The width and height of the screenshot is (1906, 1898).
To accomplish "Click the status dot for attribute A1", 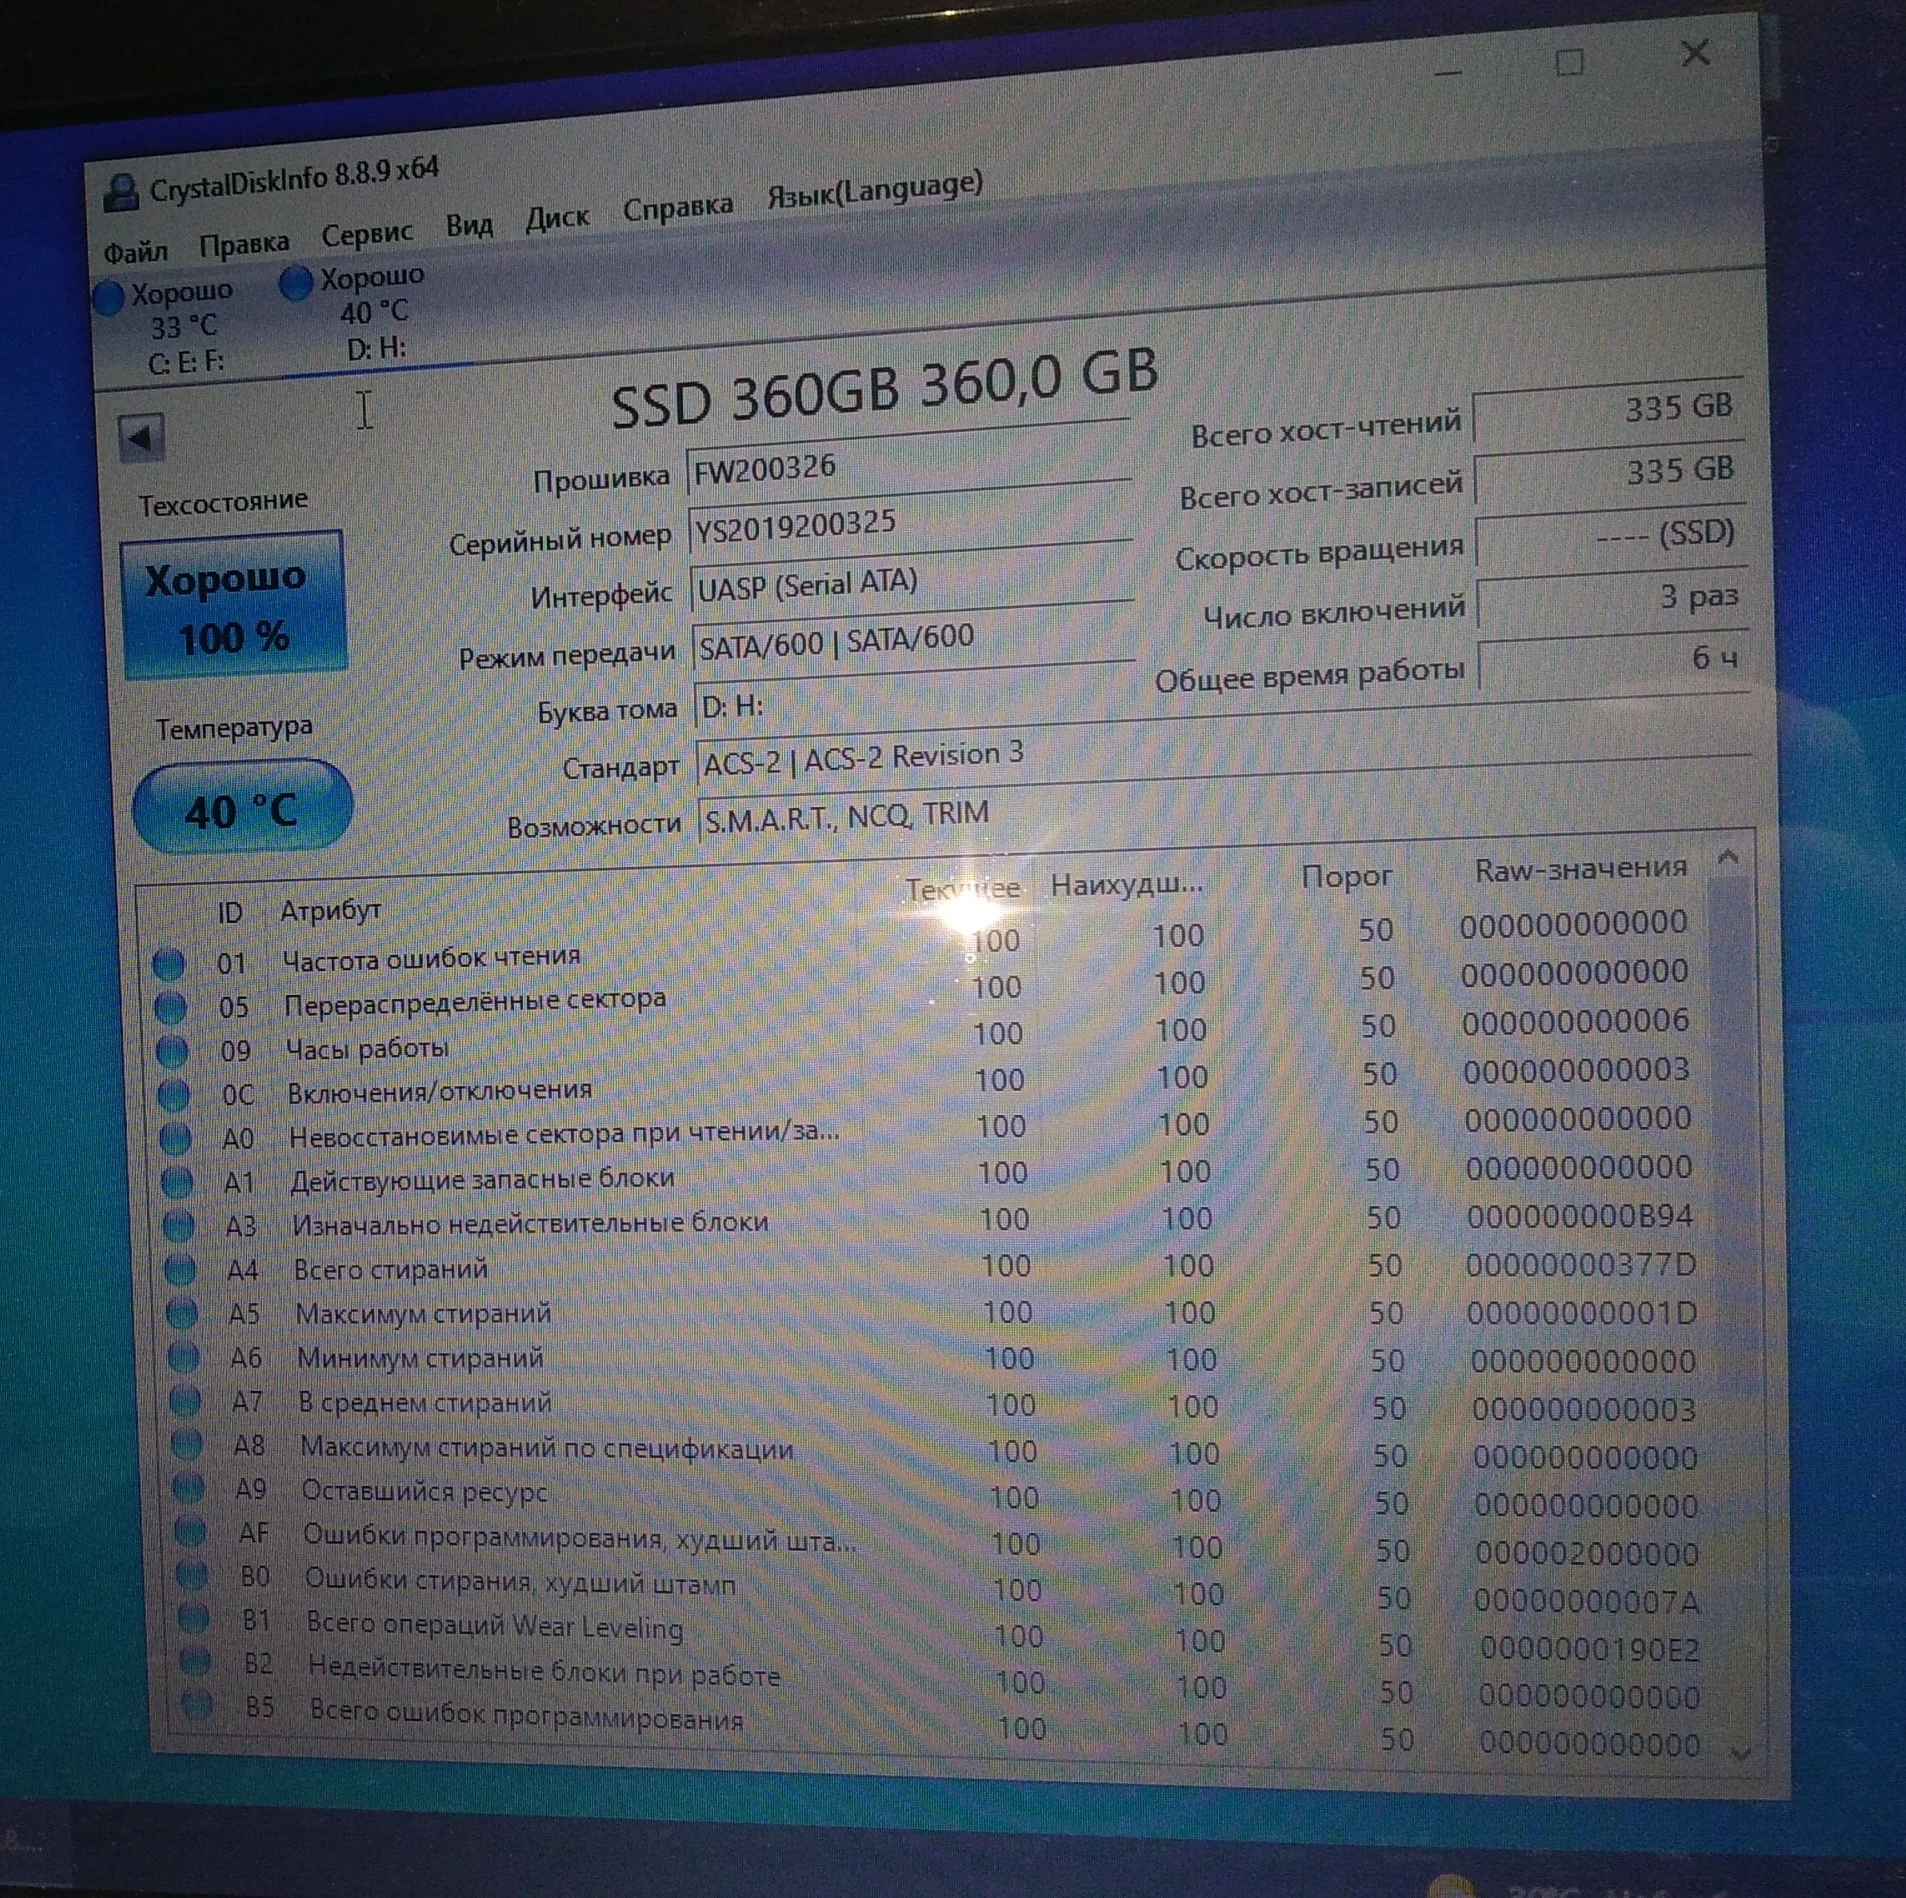I will tap(178, 1182).
